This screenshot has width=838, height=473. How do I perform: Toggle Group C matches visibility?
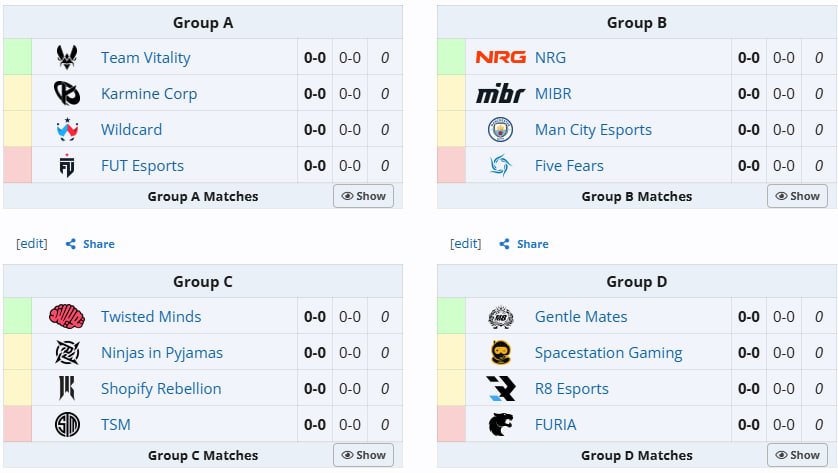[x=363, y=455]
